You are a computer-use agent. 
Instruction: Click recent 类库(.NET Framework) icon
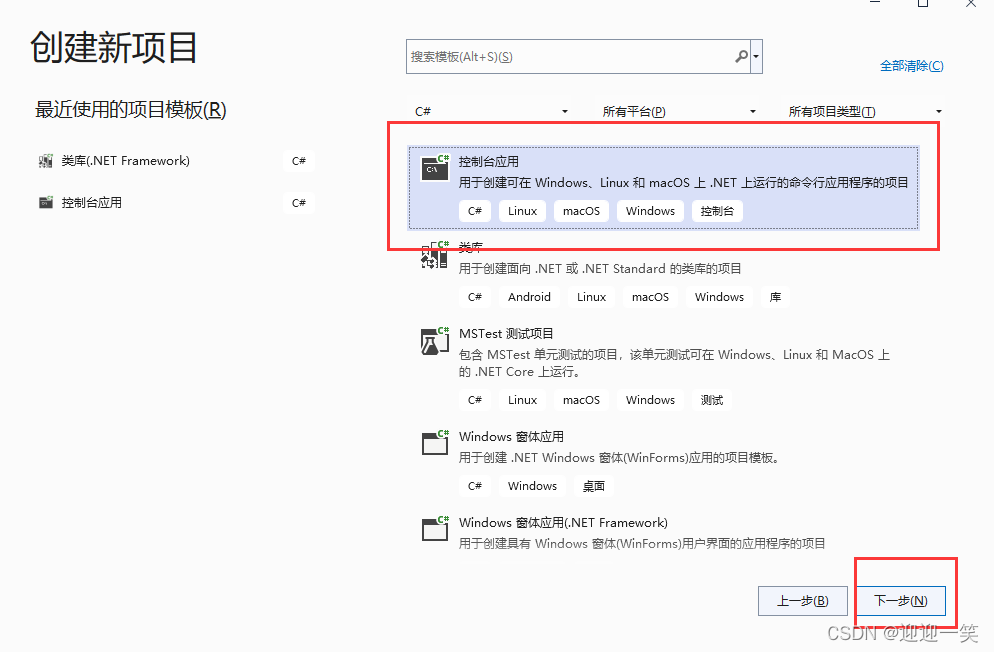click(46, 161)
